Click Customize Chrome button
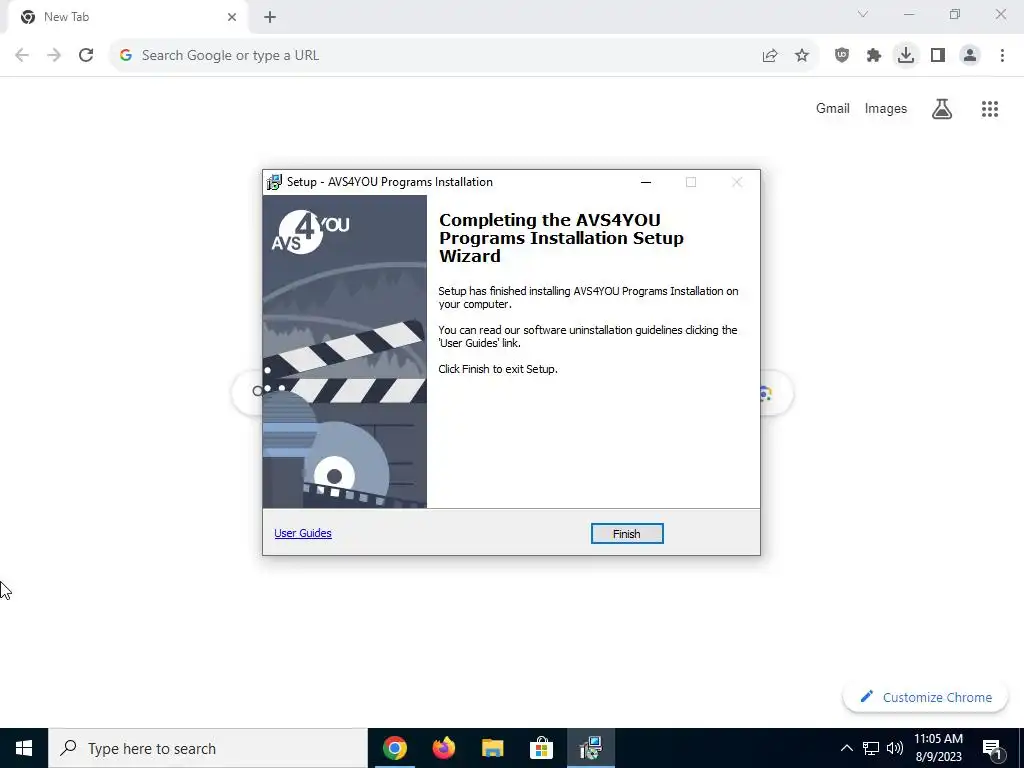 pos(926,697)
